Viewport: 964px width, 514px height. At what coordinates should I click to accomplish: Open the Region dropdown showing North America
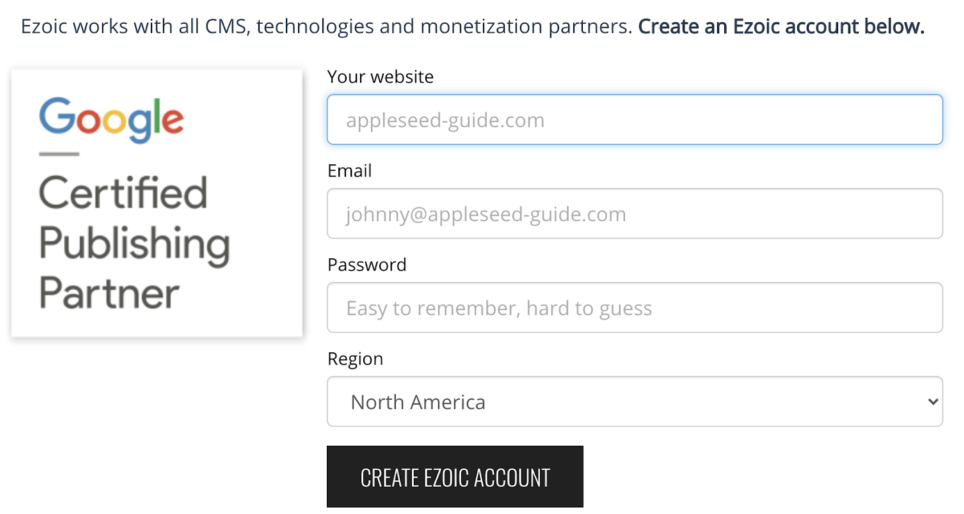pos(634,402)
